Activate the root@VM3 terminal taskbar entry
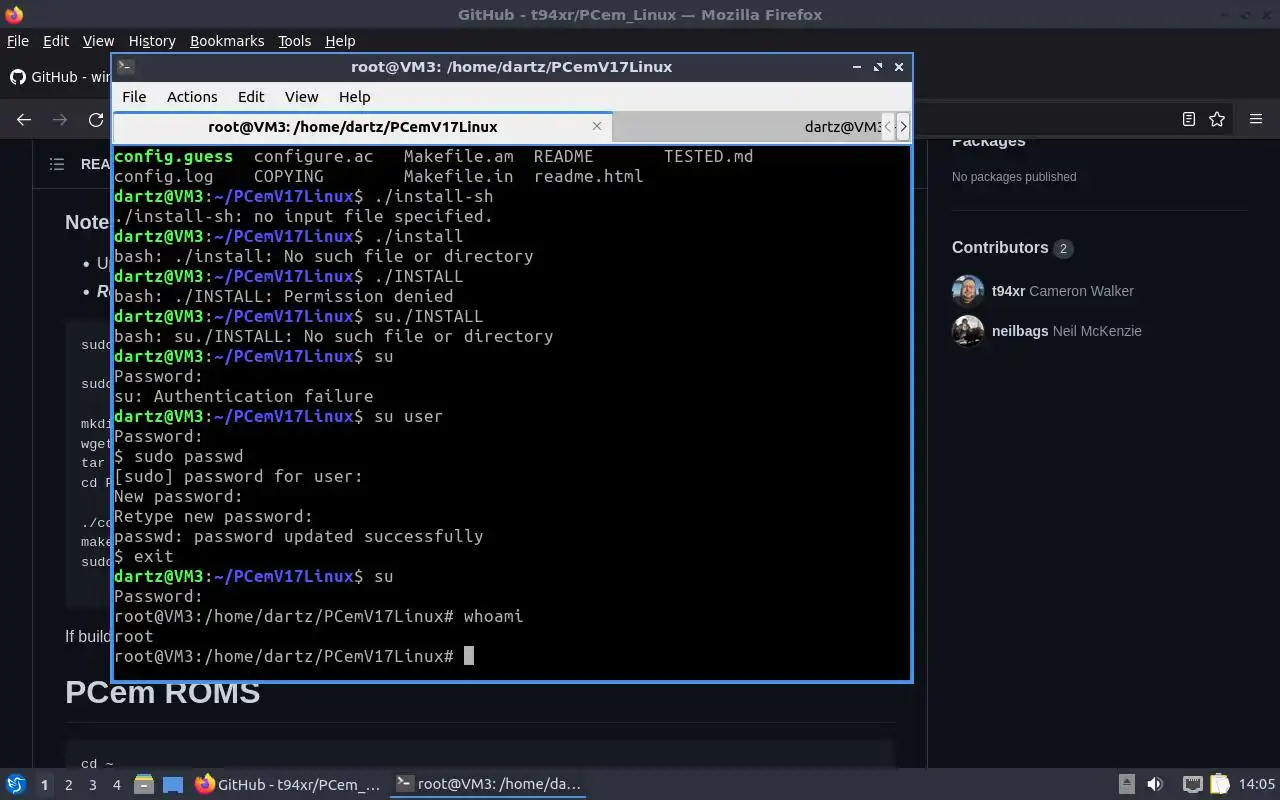The image size is (1280, 800). pyautogui.click(x=488, y=785)
